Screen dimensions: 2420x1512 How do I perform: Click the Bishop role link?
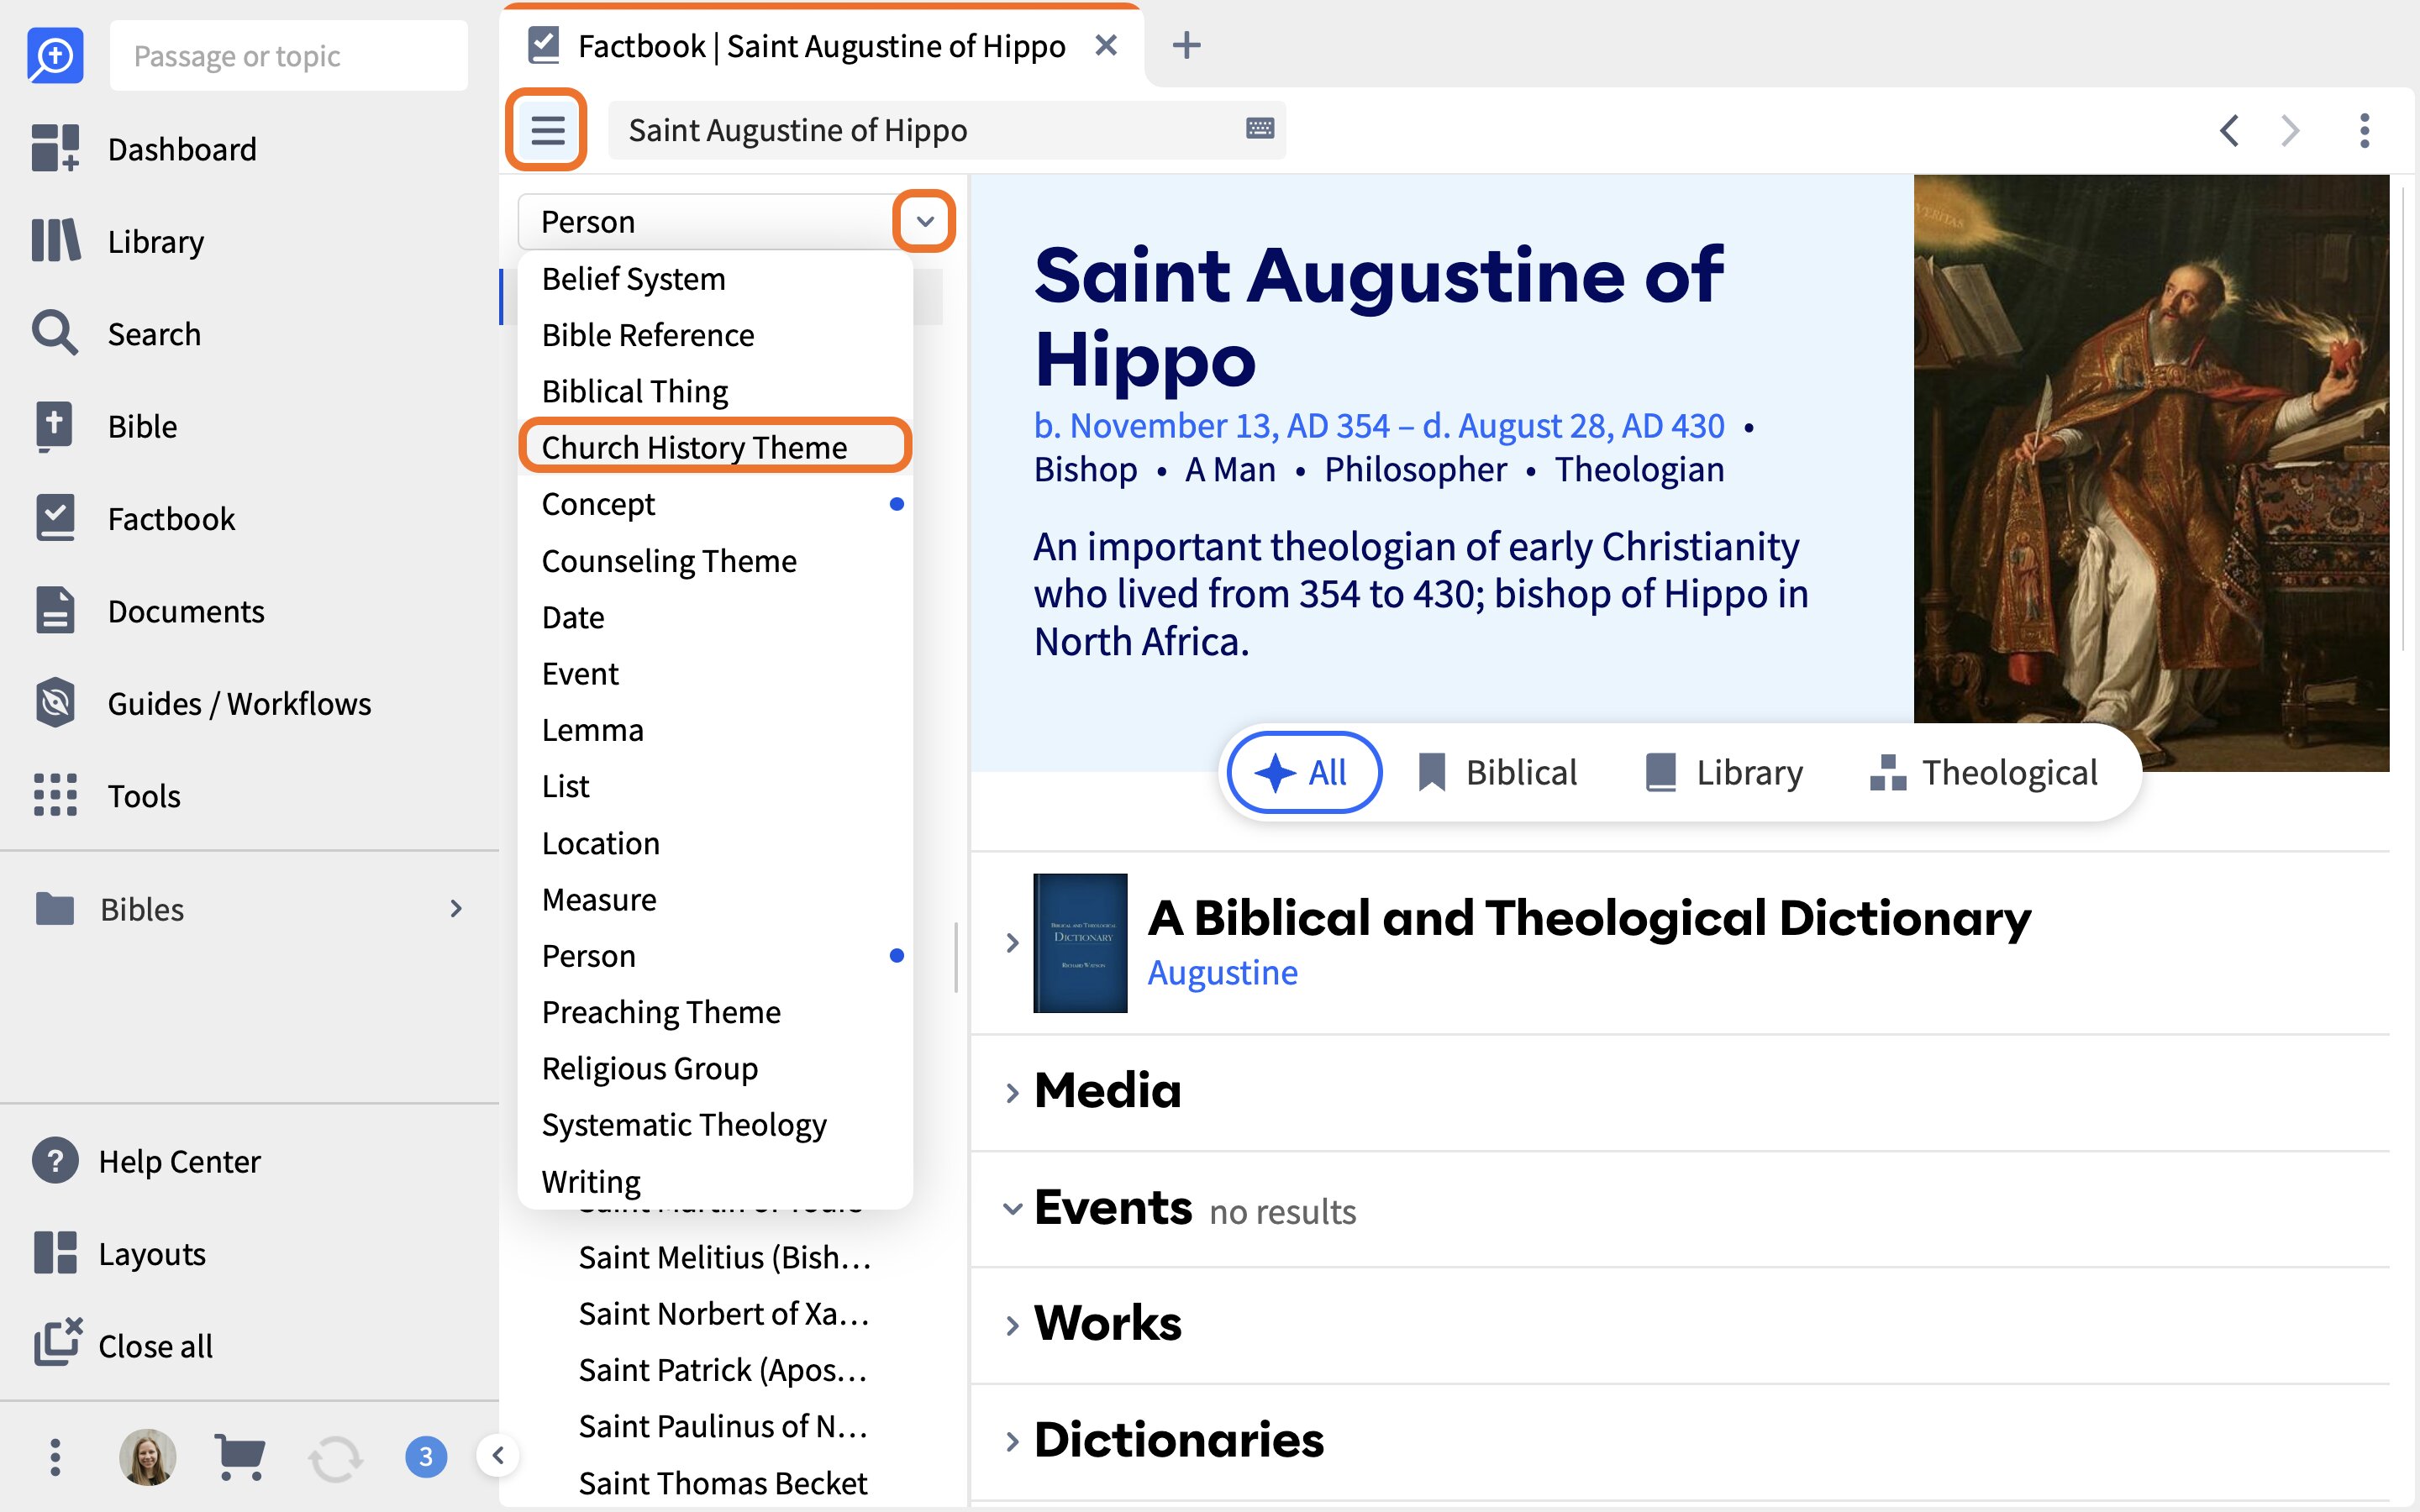click(1085, 470)
